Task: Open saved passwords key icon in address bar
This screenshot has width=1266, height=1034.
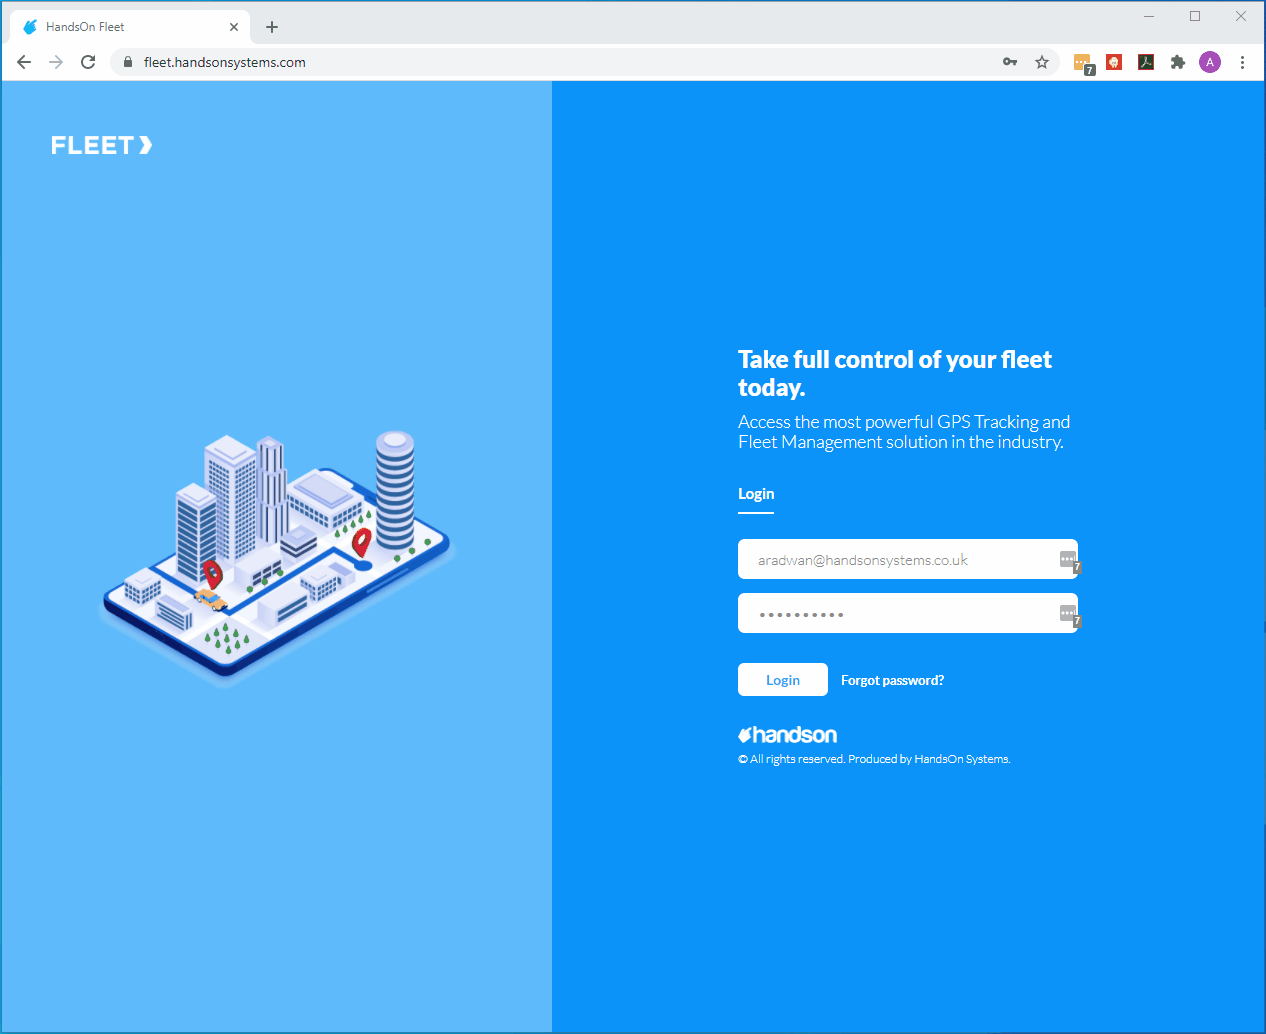Action: [1010, 62]
